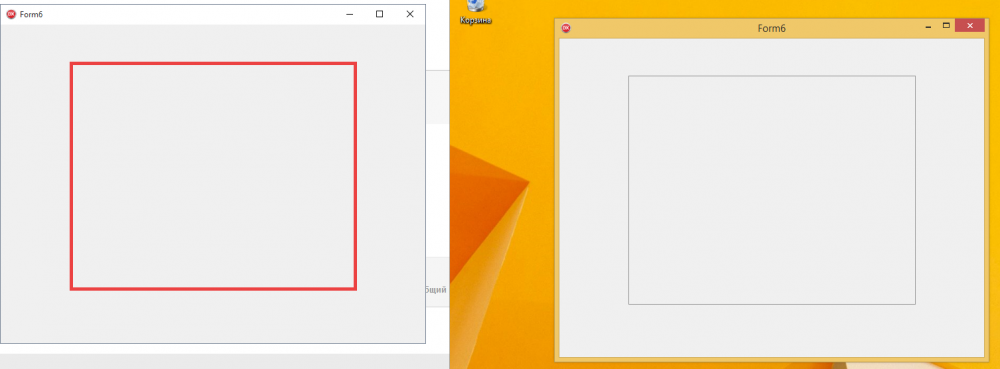Click the red app icon in left Form6 title bar
This screenshot has height=369, width=1000.
(11, 14)
